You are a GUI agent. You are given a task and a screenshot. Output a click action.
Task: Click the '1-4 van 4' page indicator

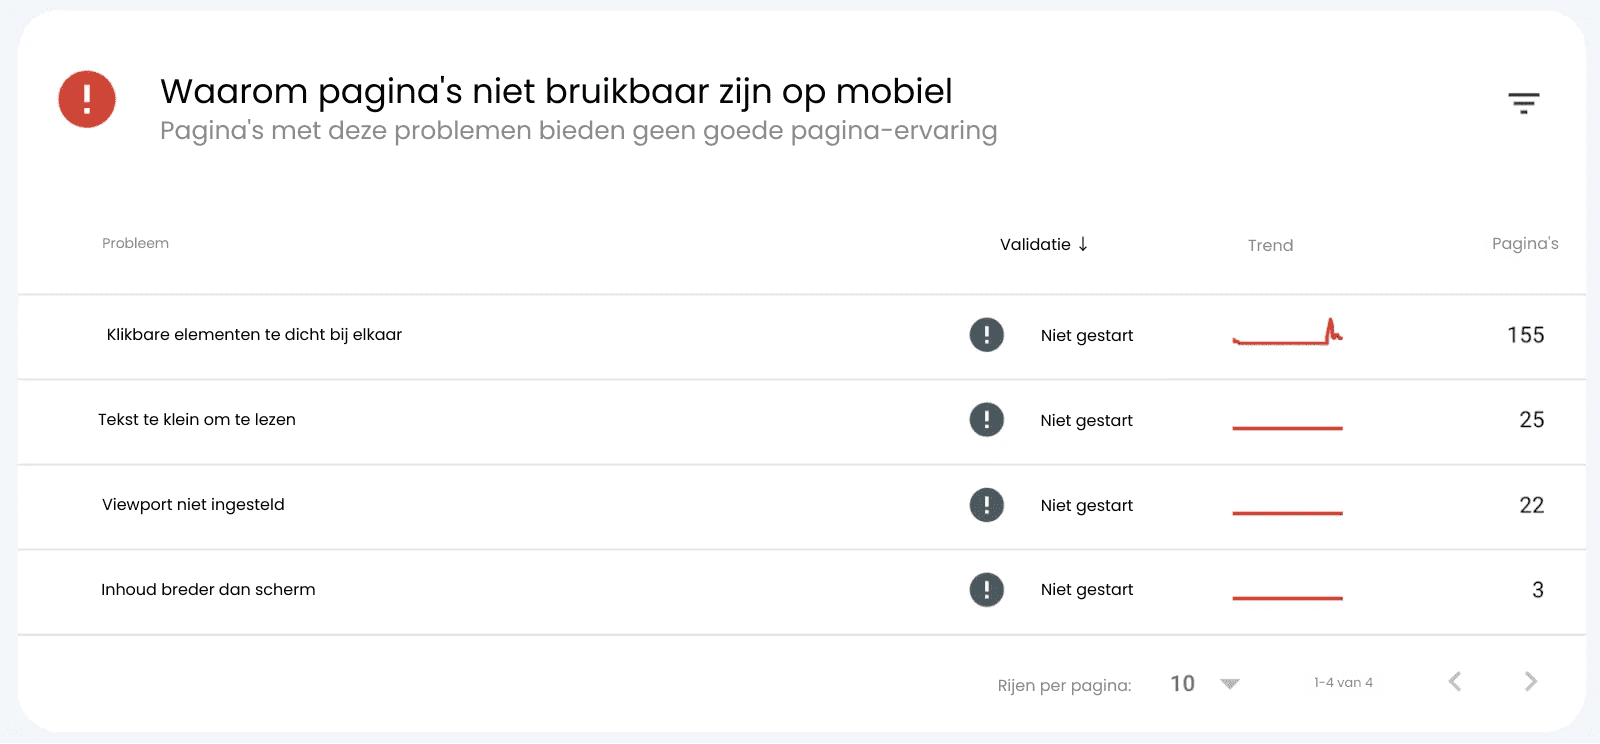click(1342, 682)
